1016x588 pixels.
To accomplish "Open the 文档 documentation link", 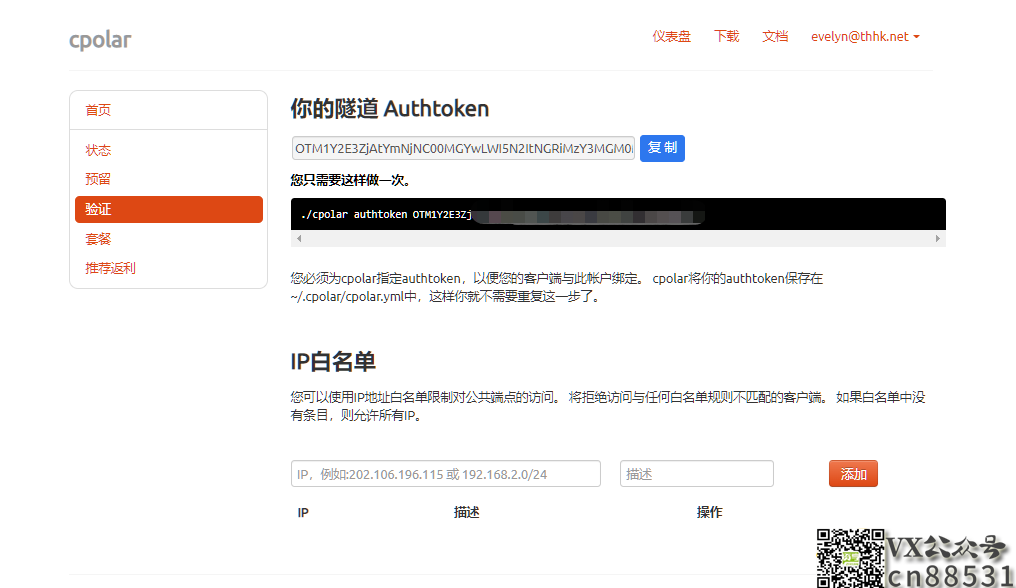I will click(x=775, y=36).
